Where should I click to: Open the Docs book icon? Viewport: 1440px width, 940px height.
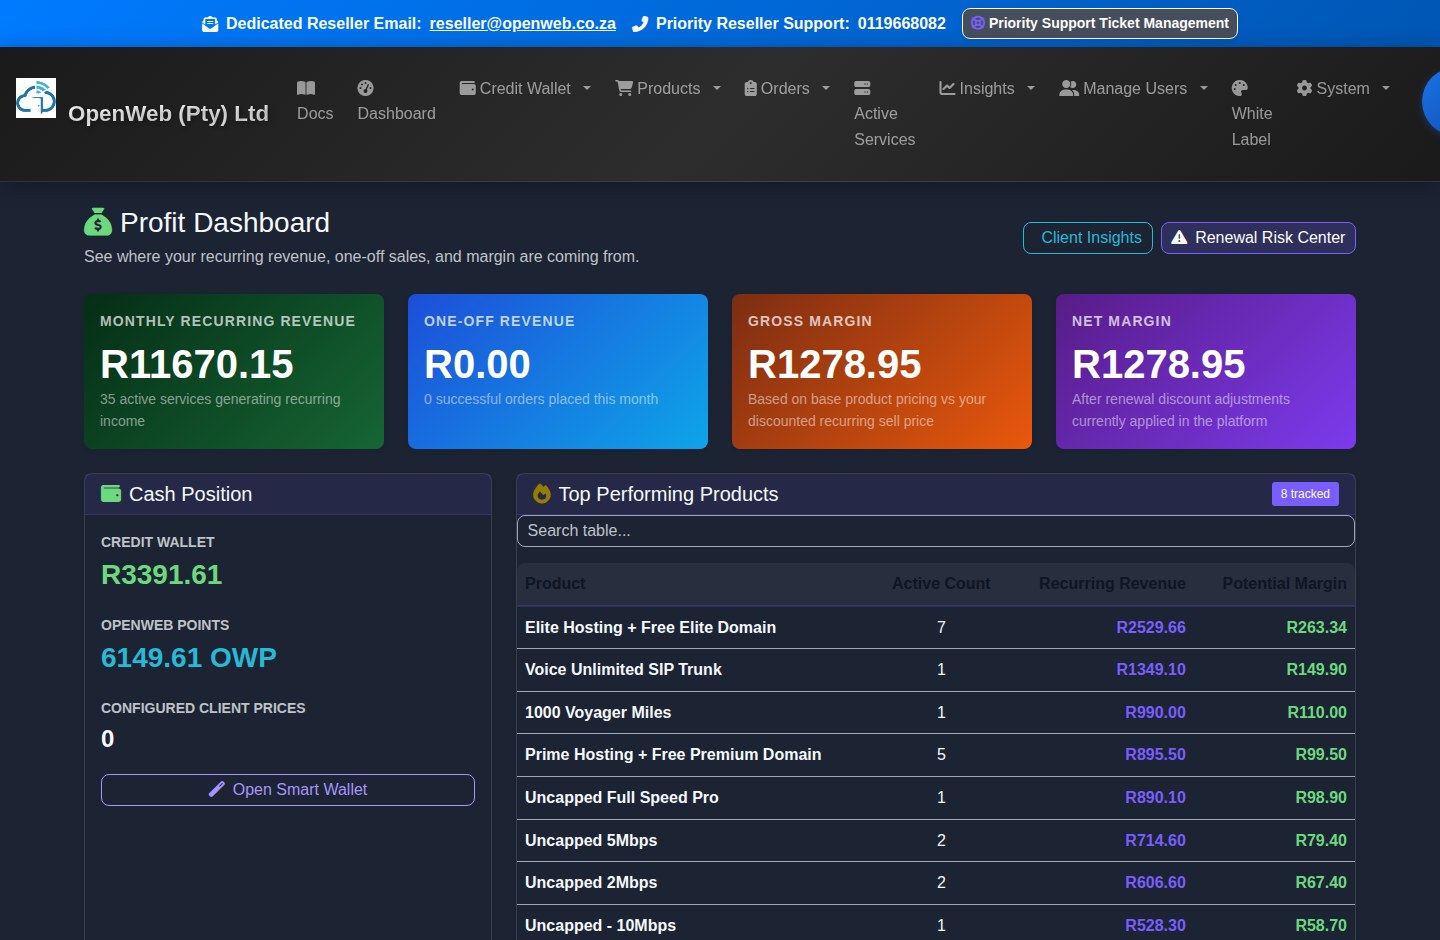pyautogui.click(x=306, y=88)
